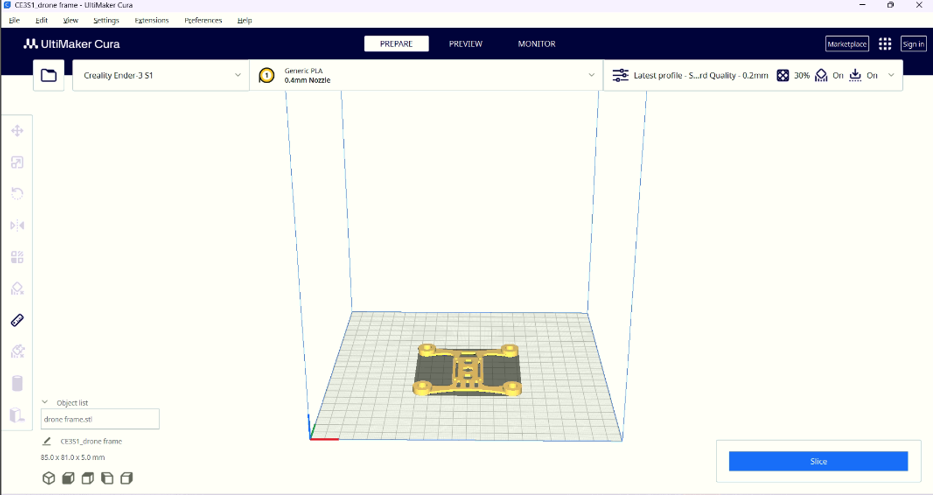Screen dimensions: 933x495
Task: Collapse the Object list chevron
Action: point(45,403)
